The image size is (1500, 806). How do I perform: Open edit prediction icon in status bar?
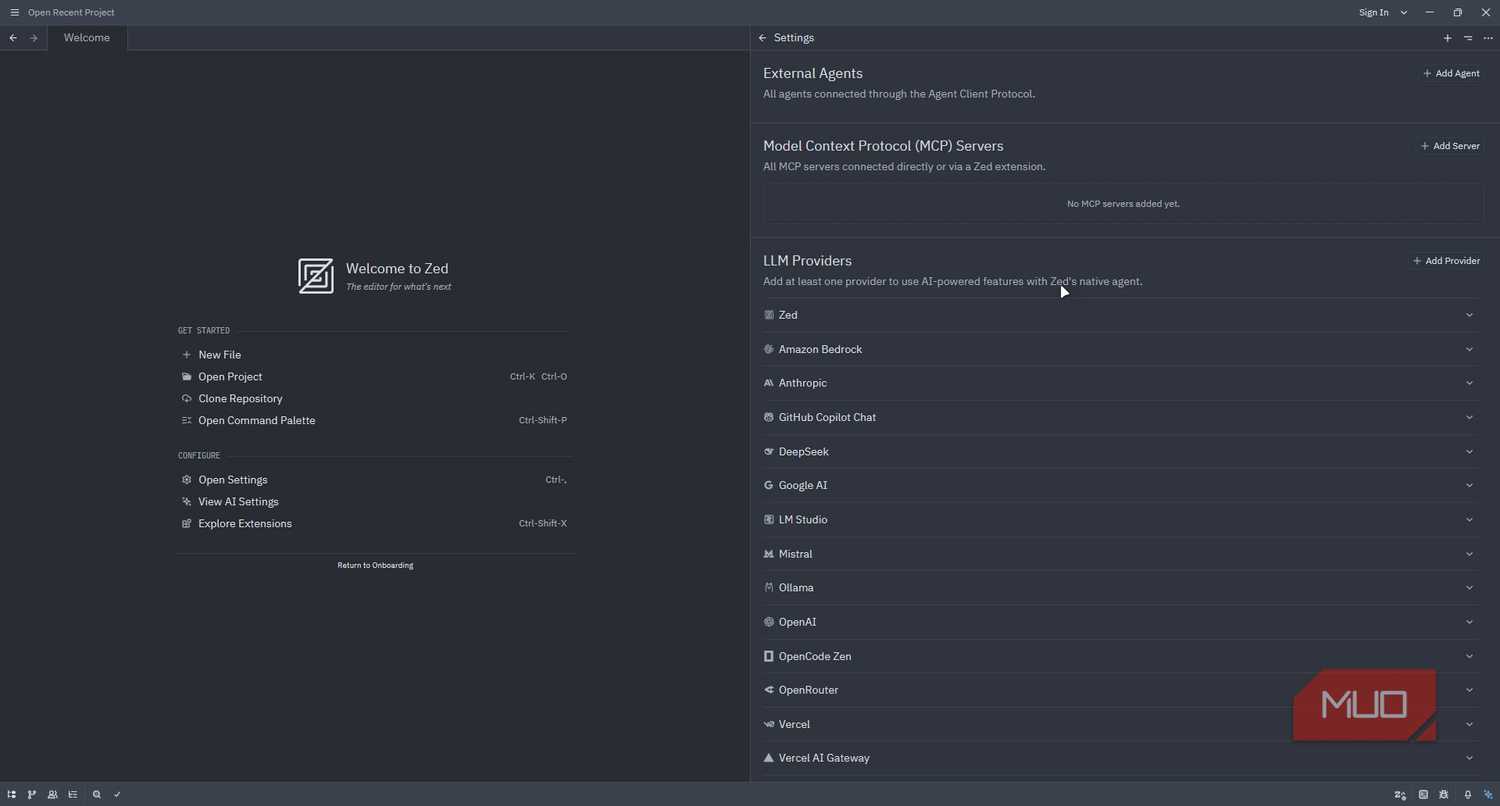click(x=1400, y=795)
